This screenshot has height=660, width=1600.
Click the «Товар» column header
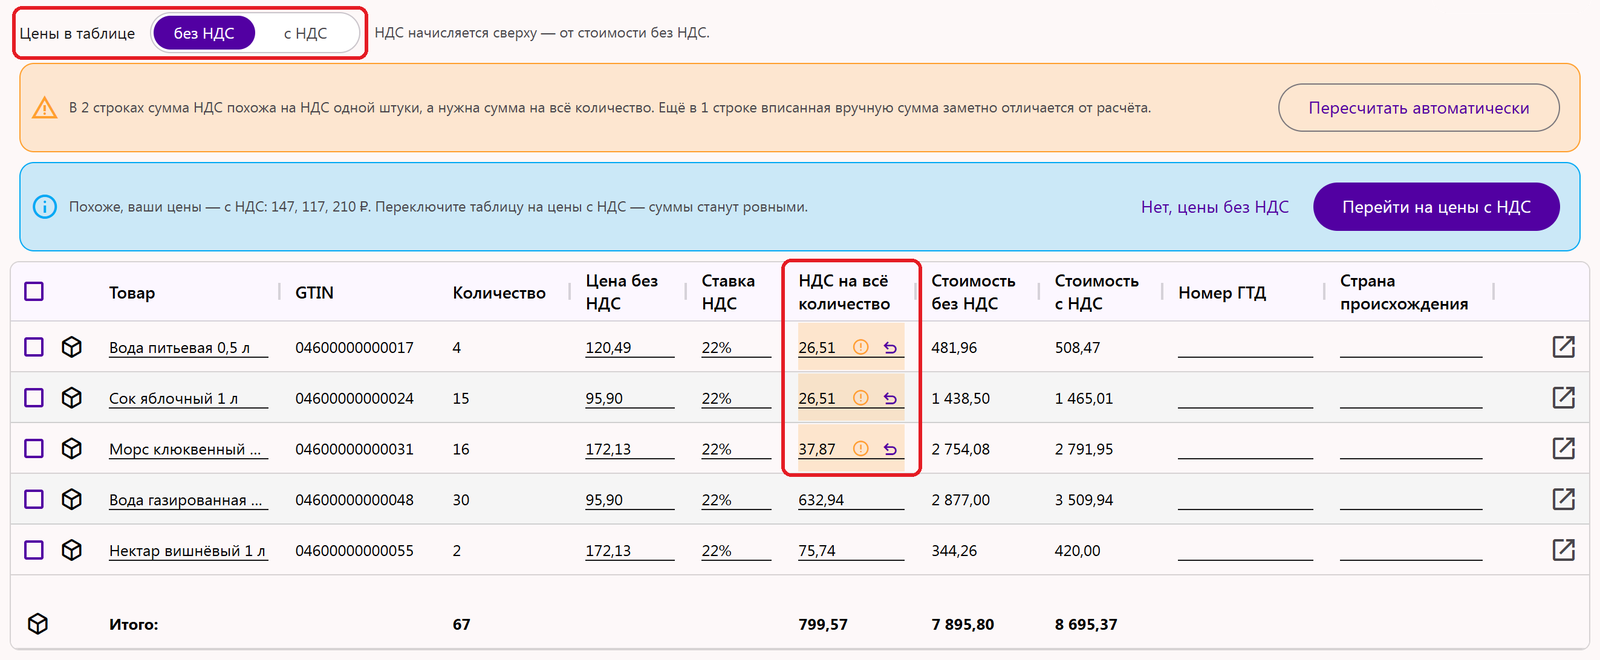click(132, 293)
